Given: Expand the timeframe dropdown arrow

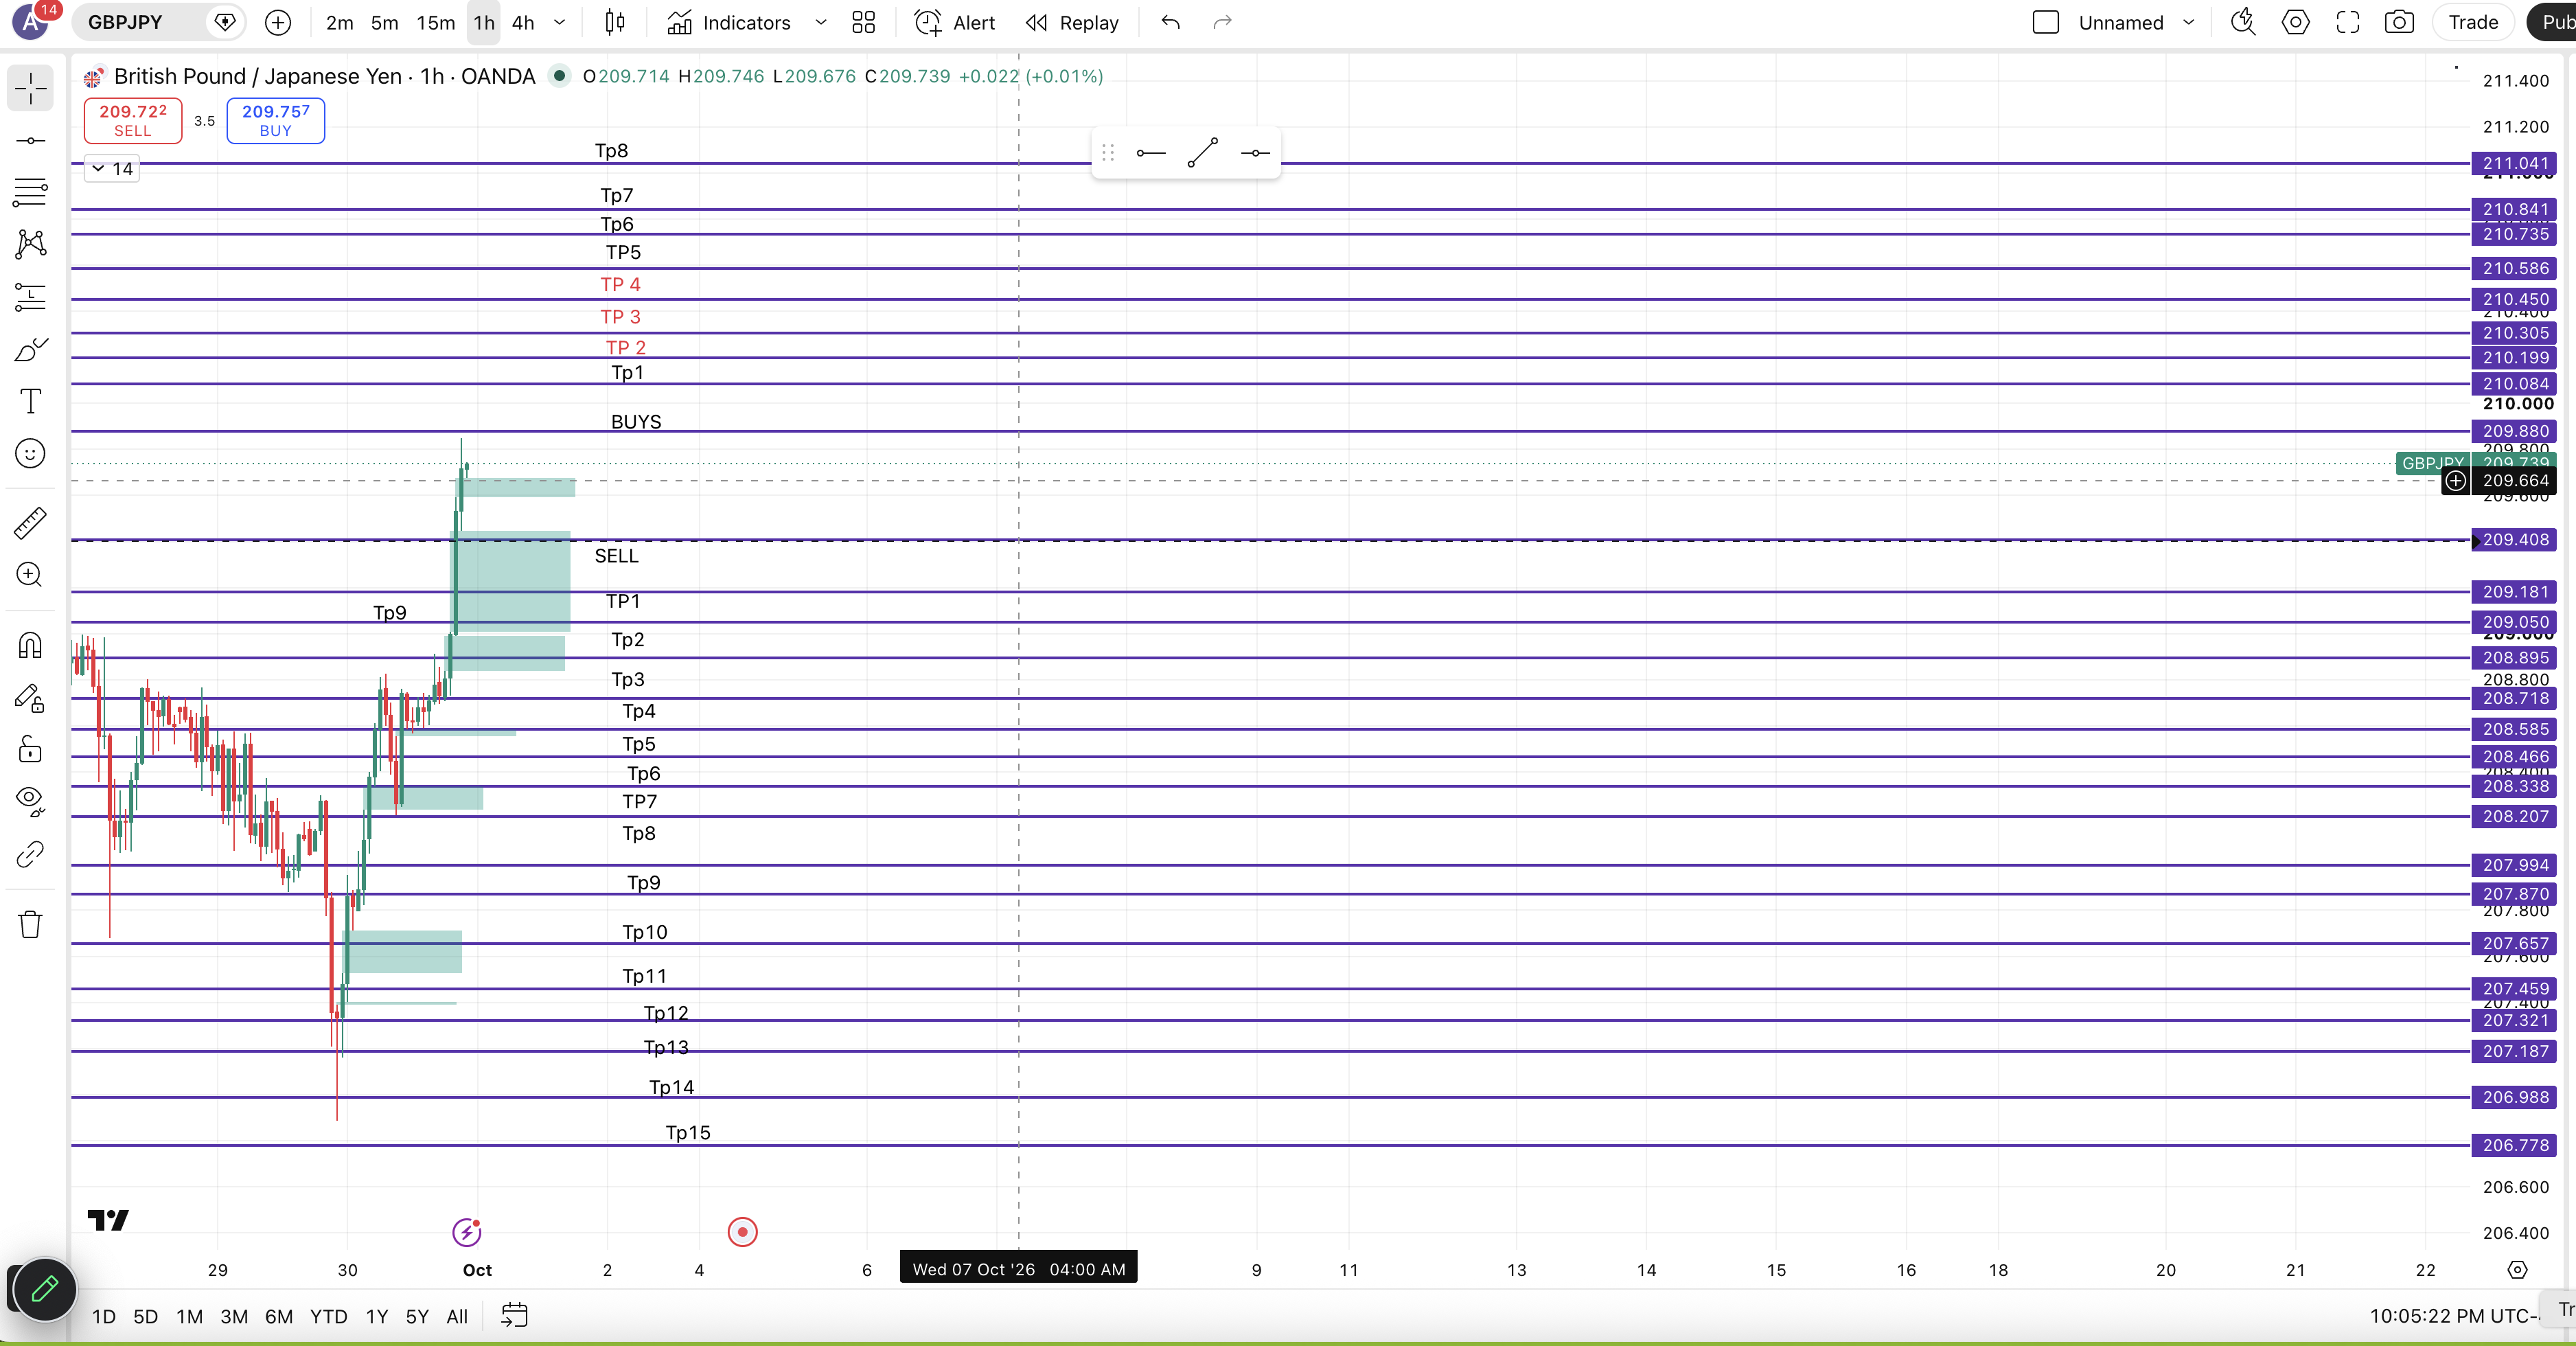Looking at the screenshot, I should (559, 22).
